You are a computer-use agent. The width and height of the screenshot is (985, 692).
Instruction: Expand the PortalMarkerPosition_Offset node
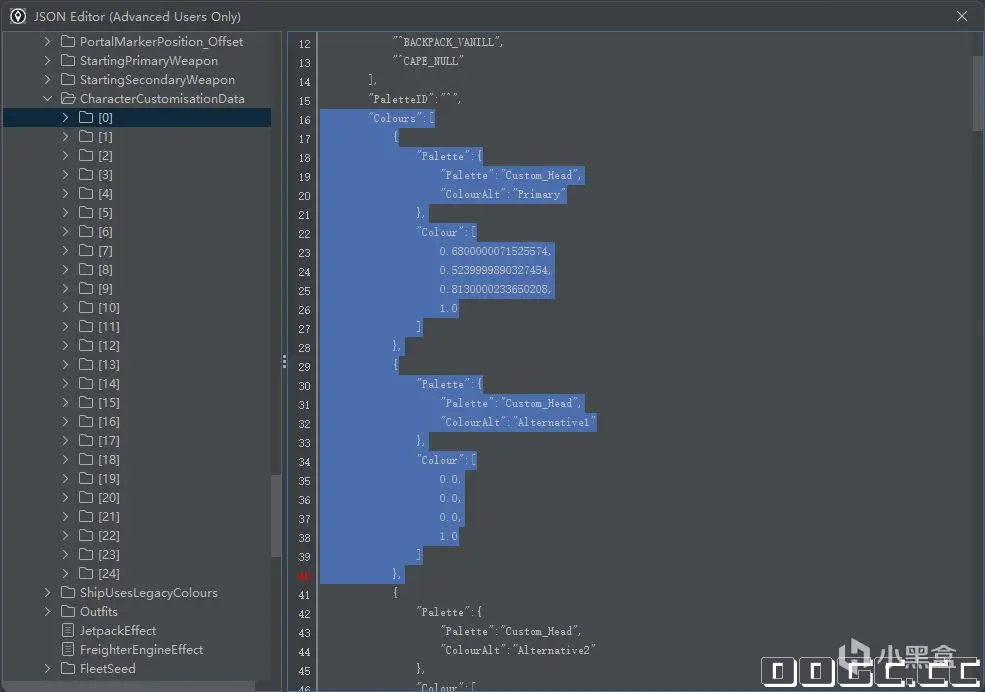point(47,41)
